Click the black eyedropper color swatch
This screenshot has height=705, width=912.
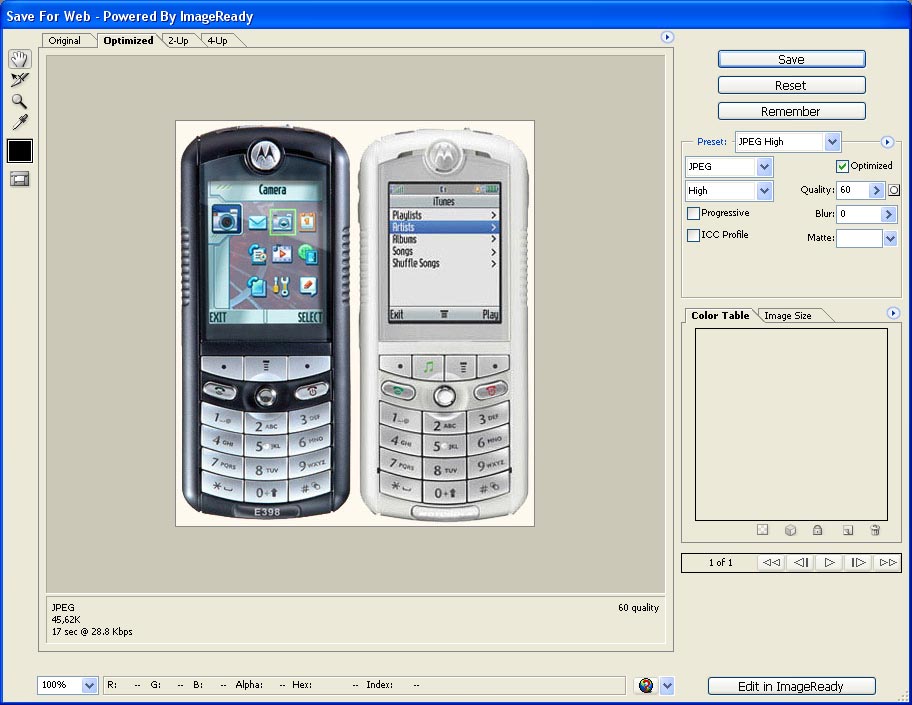tap(20, 151)
